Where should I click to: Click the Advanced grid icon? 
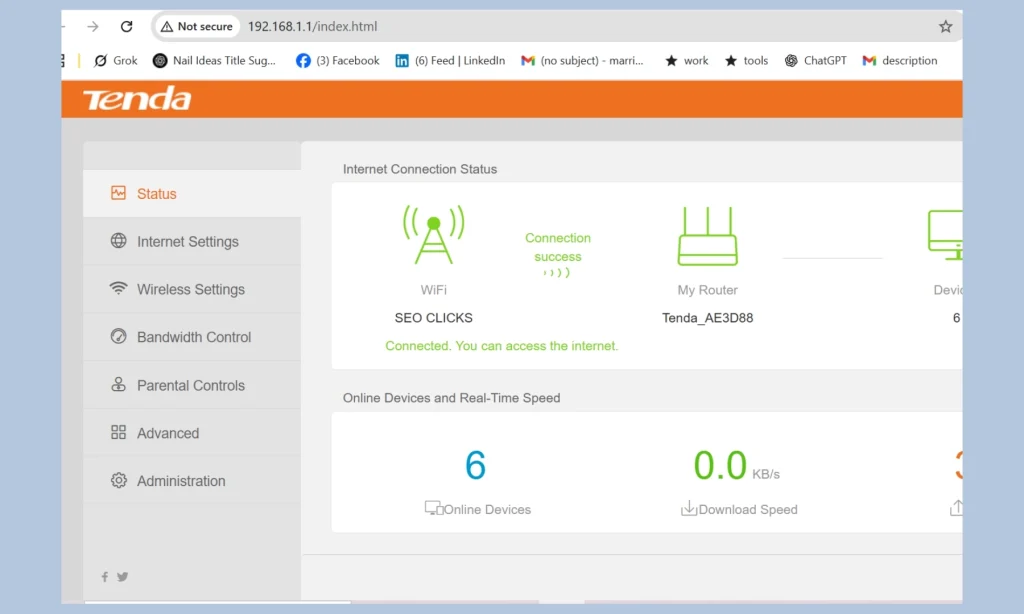tap(117, 433)
